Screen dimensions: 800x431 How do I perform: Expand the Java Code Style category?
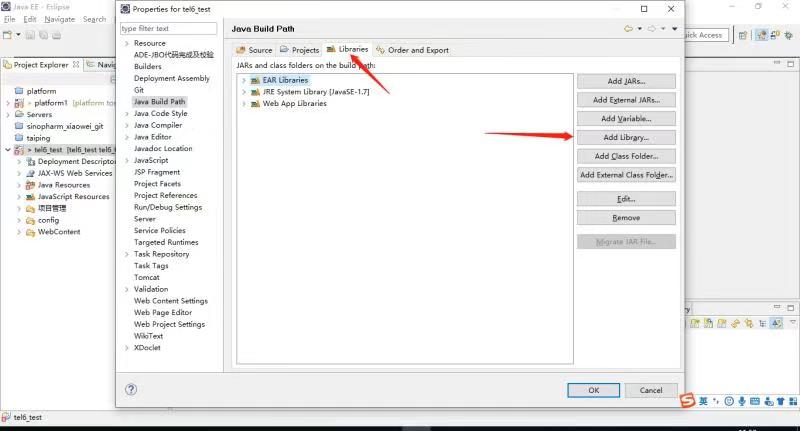click(x=127, y=114)
